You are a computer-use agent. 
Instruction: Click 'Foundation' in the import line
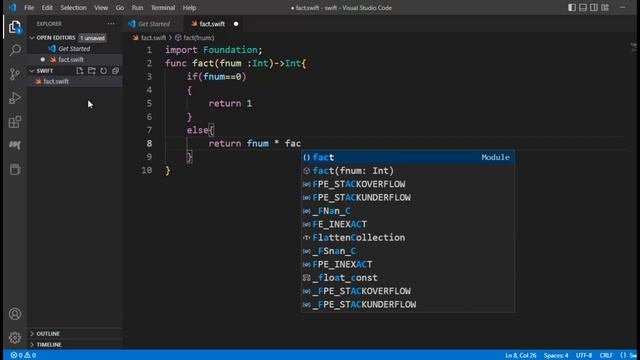(x=230, y=50)
